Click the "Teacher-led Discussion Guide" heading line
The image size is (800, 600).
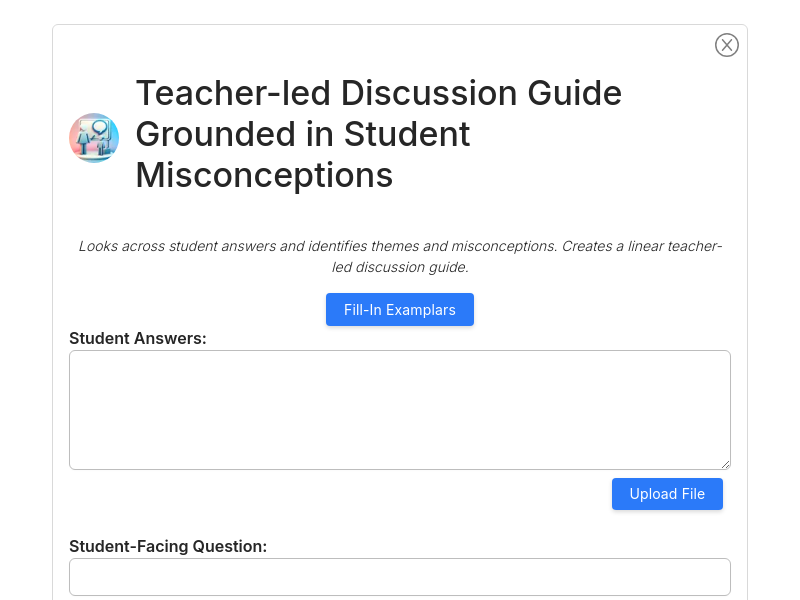379,93
